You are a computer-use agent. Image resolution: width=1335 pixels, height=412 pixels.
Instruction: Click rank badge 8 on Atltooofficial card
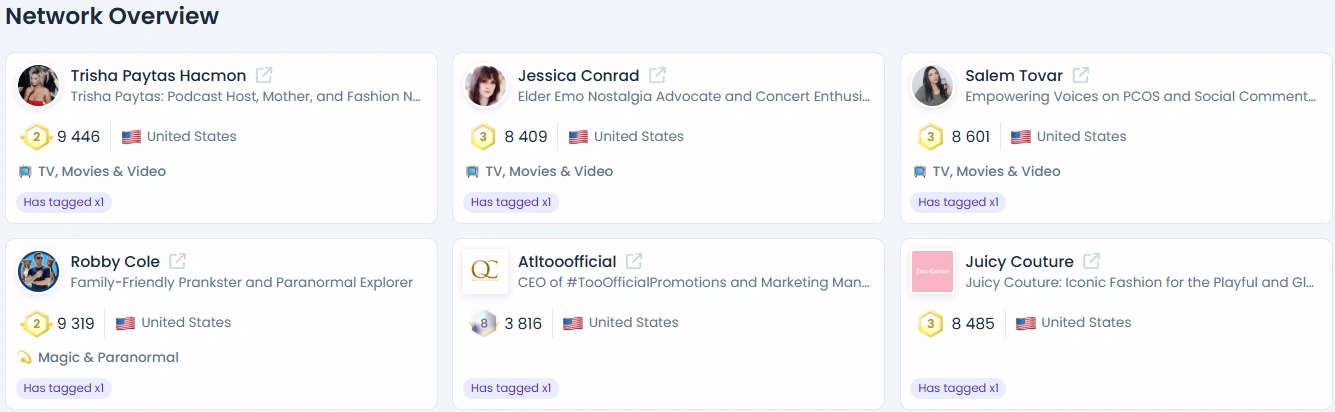[x=483, y=323]
